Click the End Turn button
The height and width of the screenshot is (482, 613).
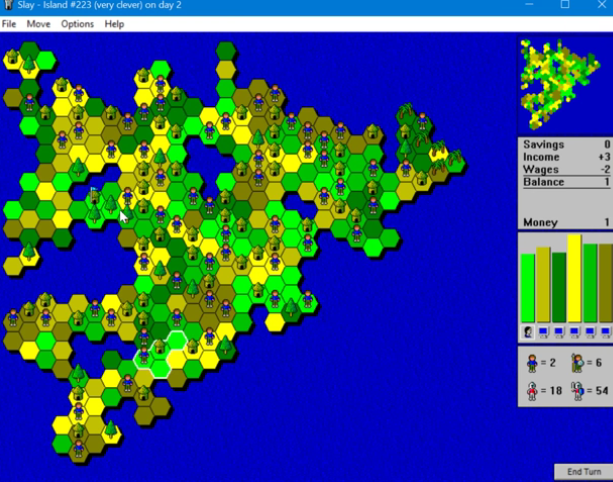(x=582, y=471)
